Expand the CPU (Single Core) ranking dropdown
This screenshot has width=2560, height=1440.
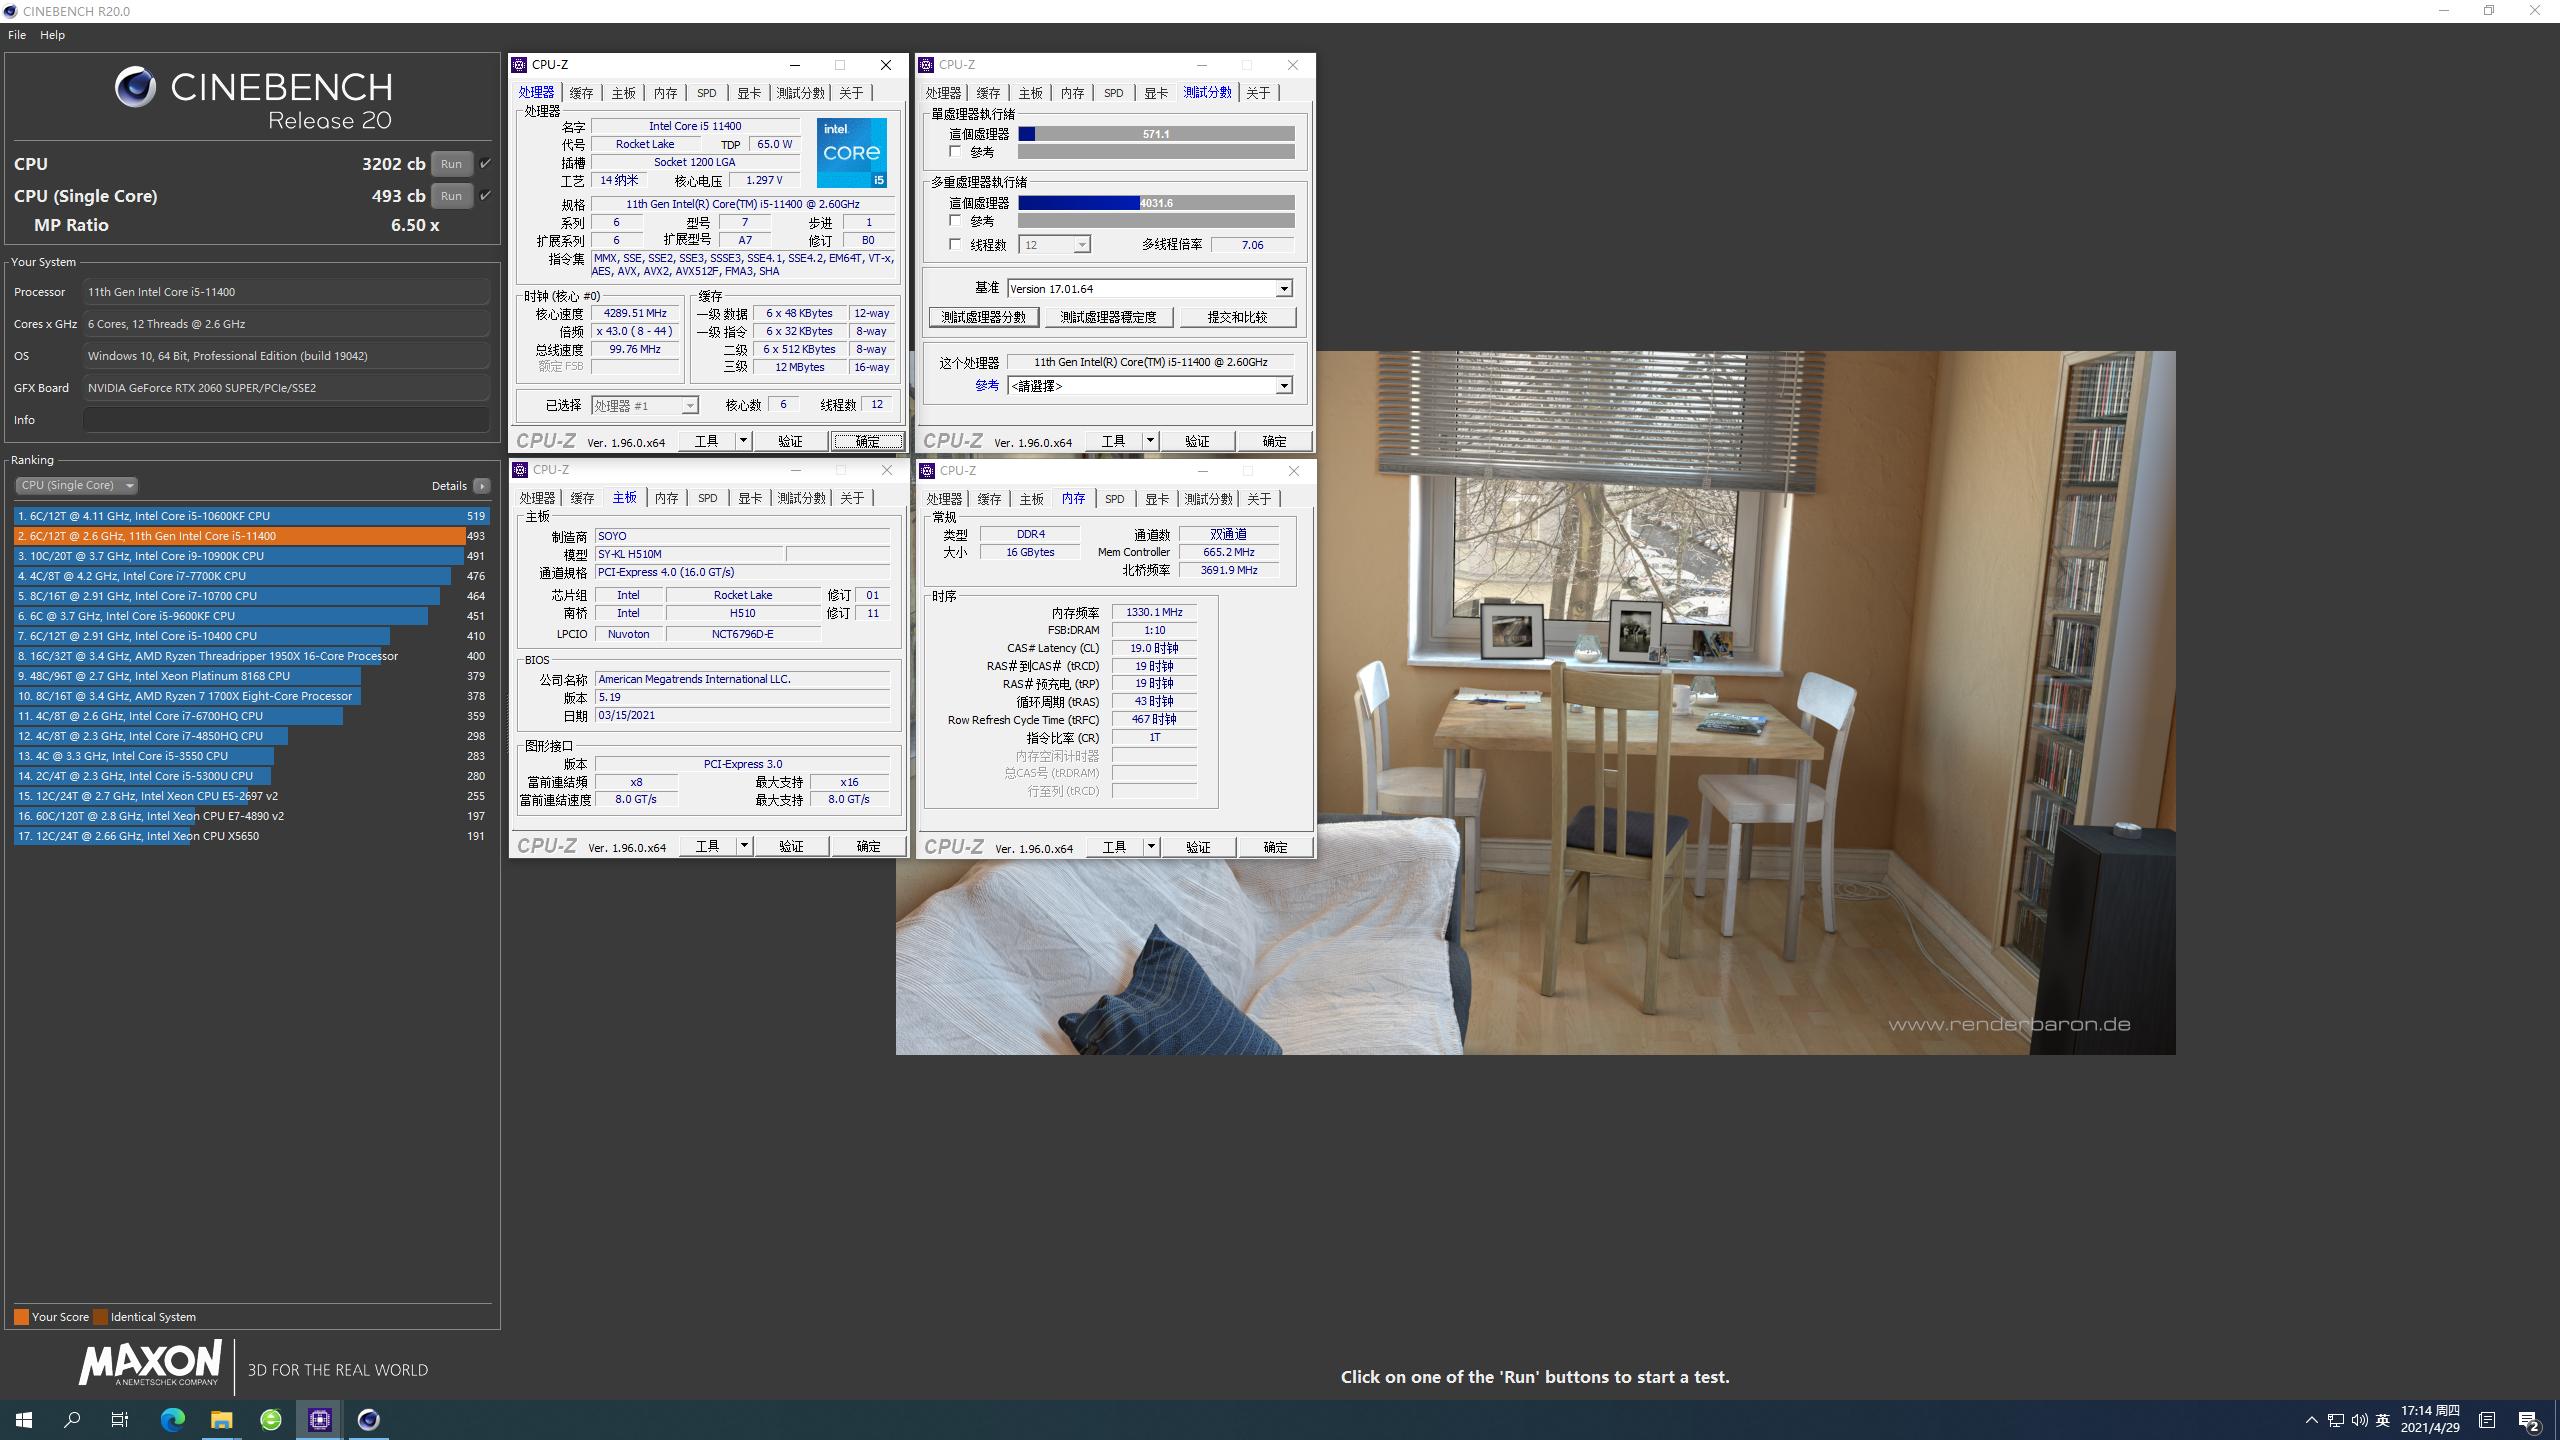(x=76, y=485)
